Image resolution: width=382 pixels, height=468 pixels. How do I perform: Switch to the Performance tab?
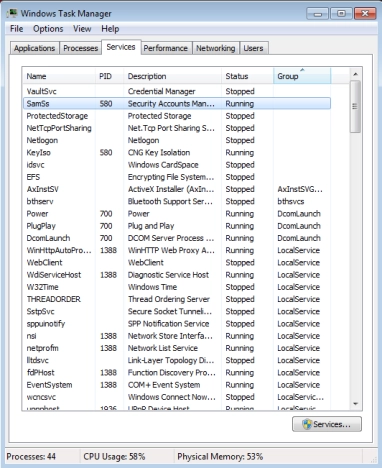166,48
